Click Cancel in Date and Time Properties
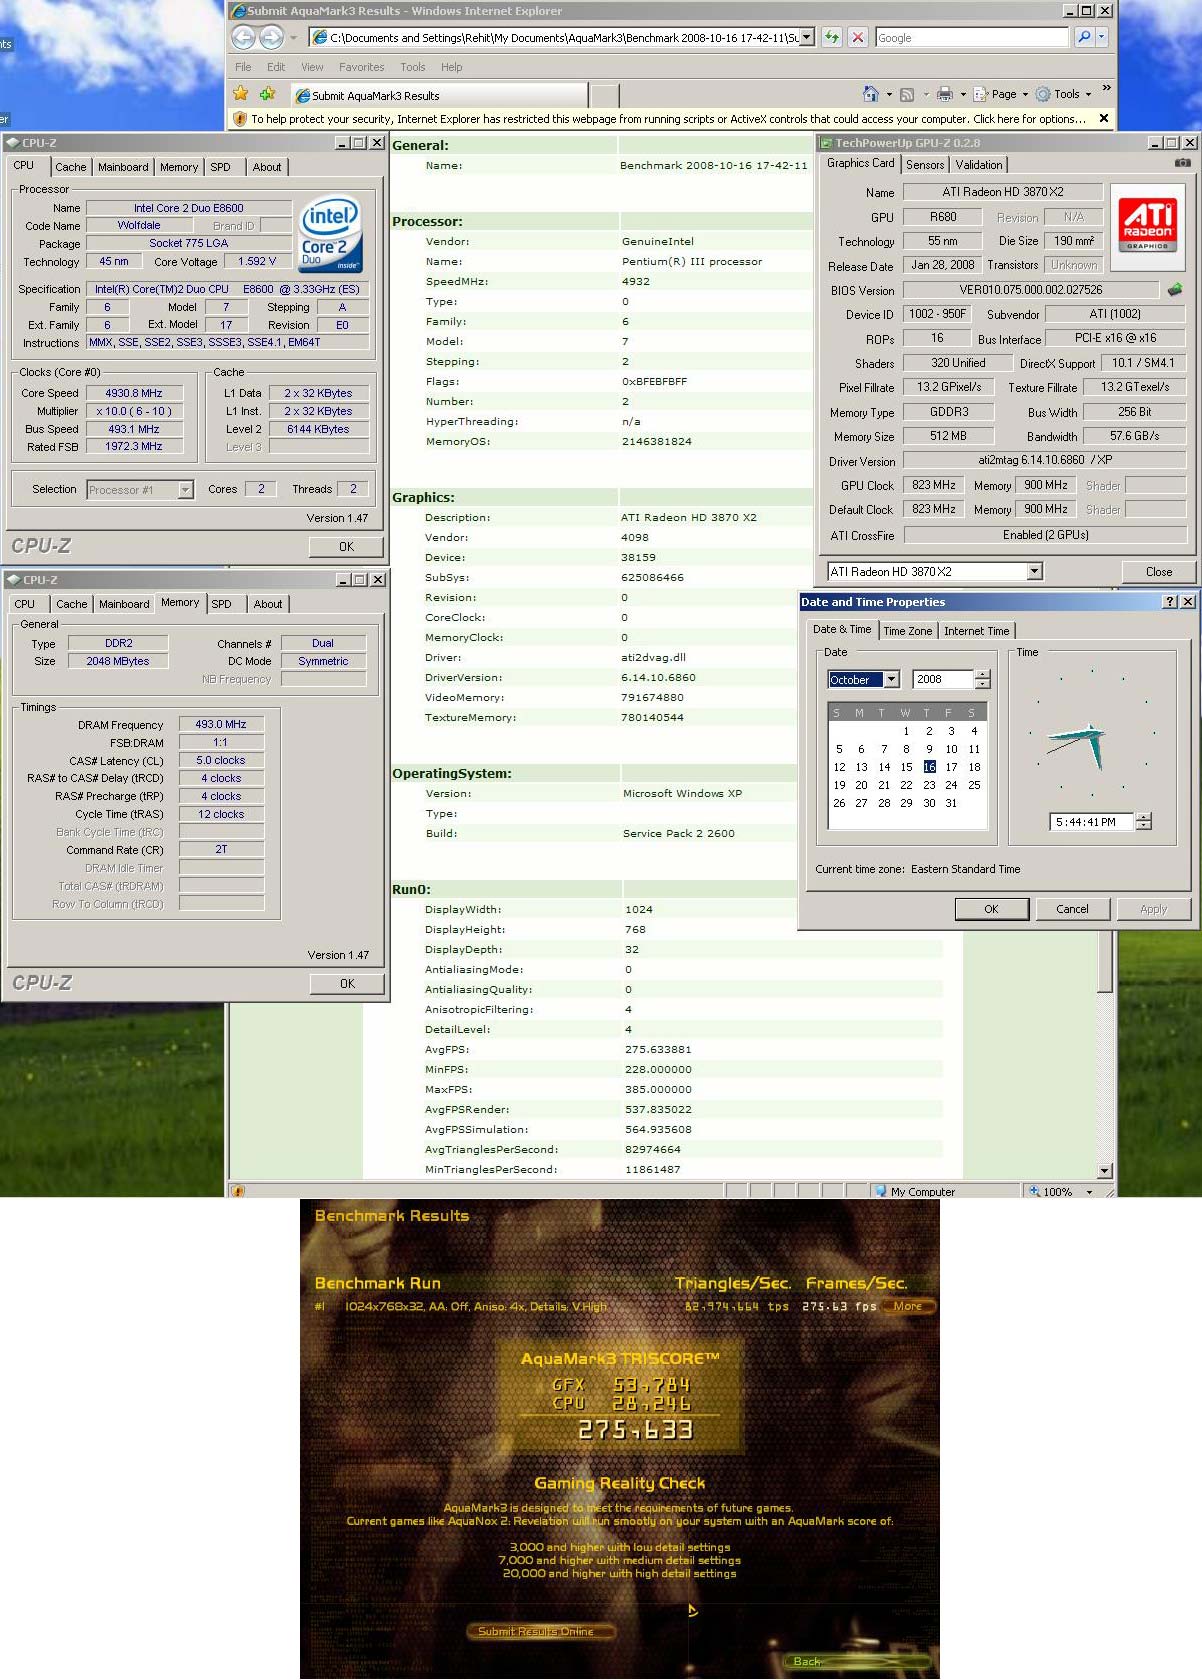Image resolution: width=1202 pixels, height=1680 pixels. tap(1072, 909)
